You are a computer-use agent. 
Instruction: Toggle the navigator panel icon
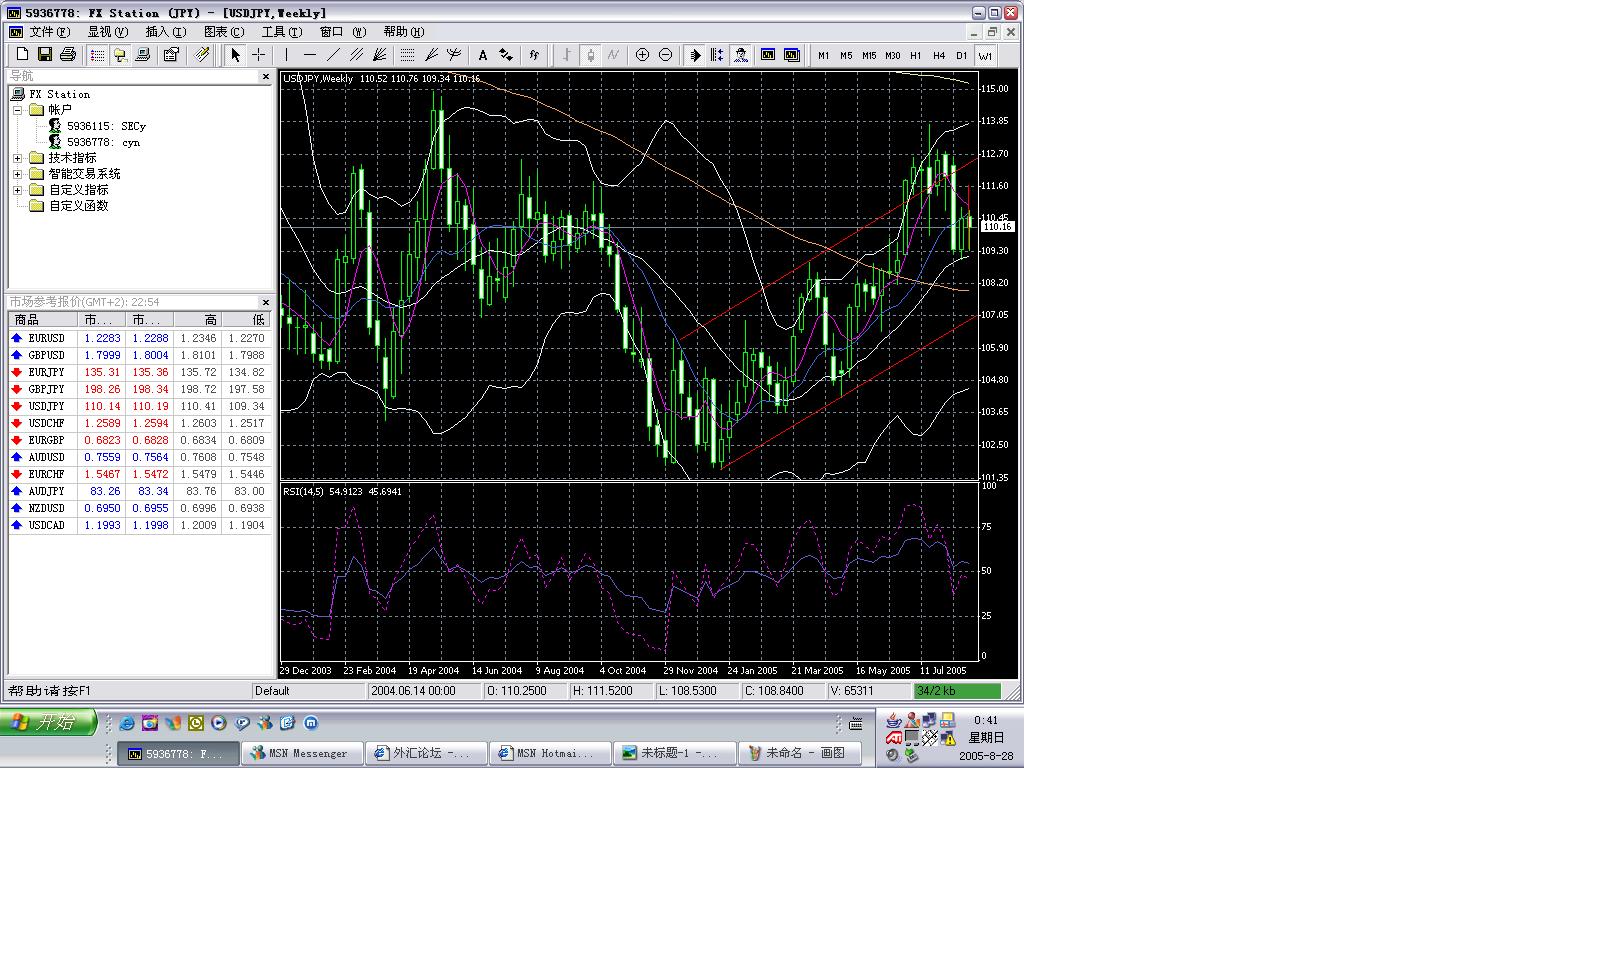coord(120,55)
